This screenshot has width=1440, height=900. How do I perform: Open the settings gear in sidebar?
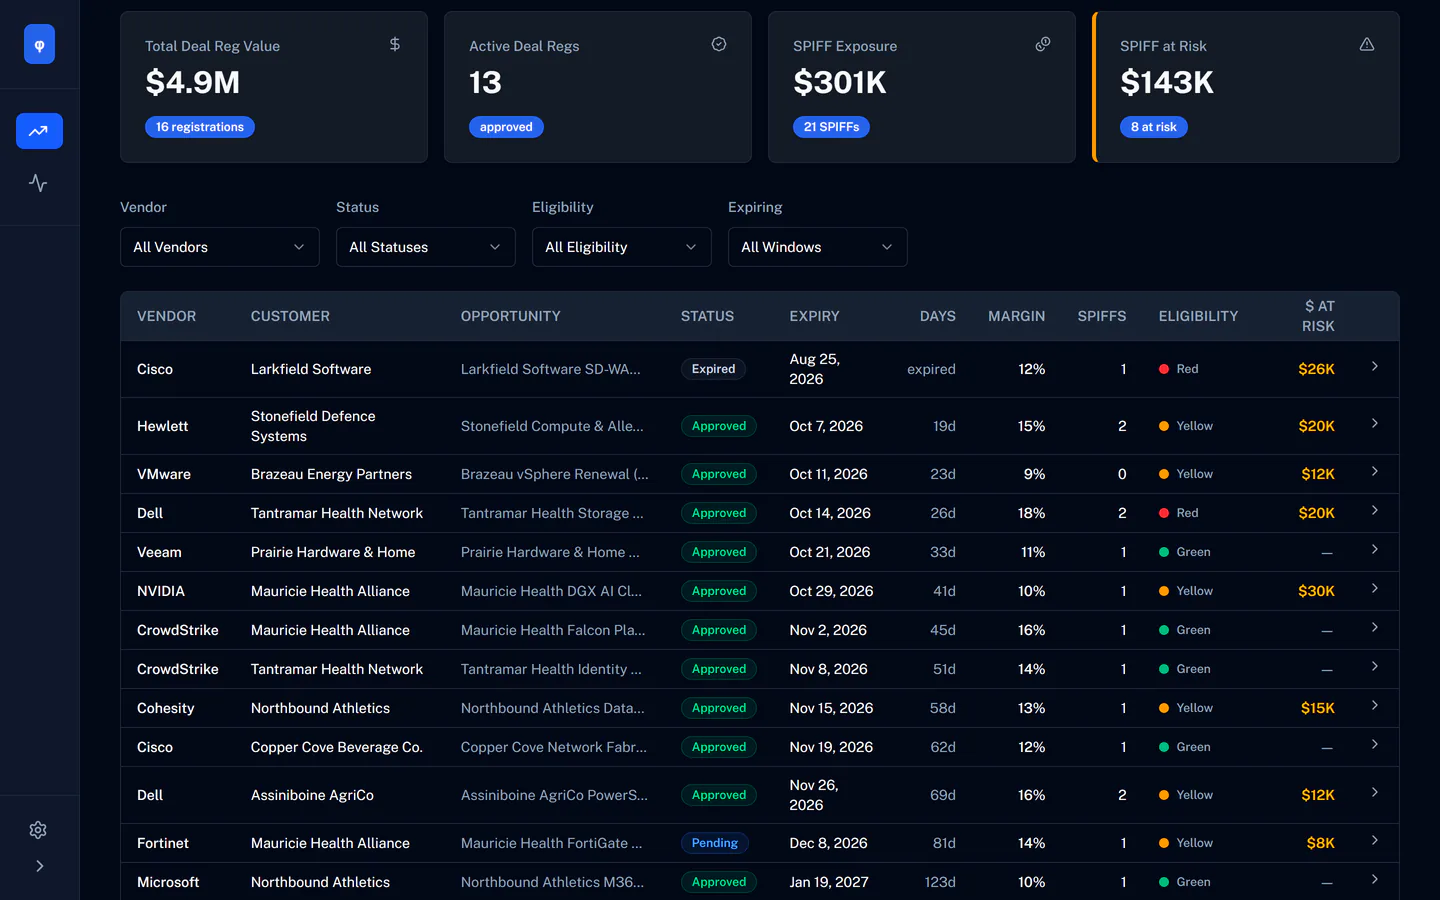tap(38, 830)
